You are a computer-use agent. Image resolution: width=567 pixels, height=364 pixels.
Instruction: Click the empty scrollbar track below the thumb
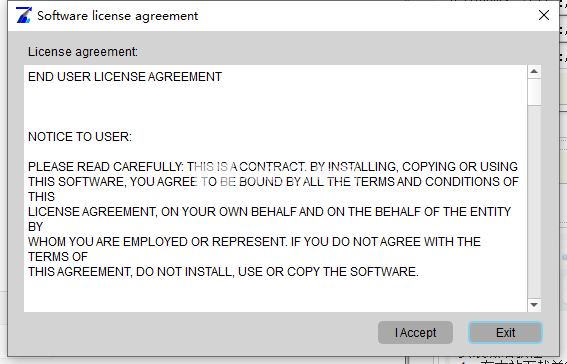(534, 202)
